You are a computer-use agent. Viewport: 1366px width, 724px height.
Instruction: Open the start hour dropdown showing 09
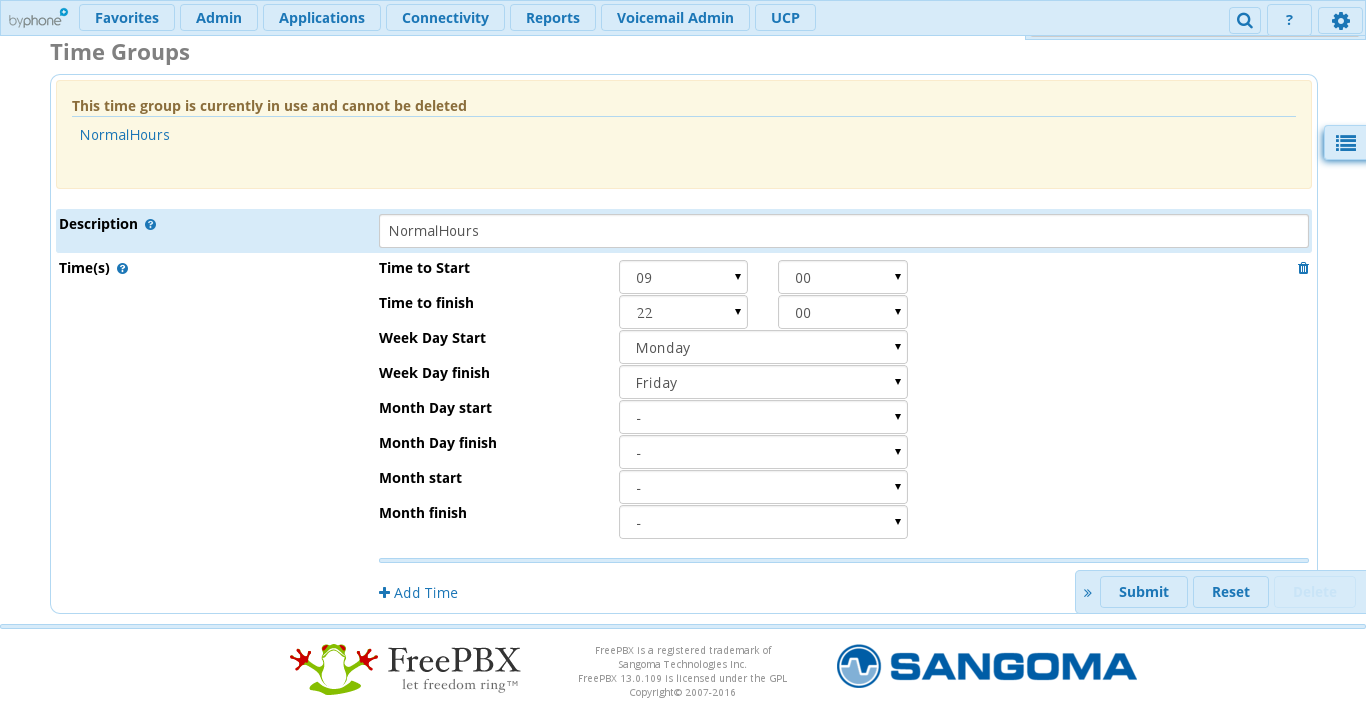683,278
